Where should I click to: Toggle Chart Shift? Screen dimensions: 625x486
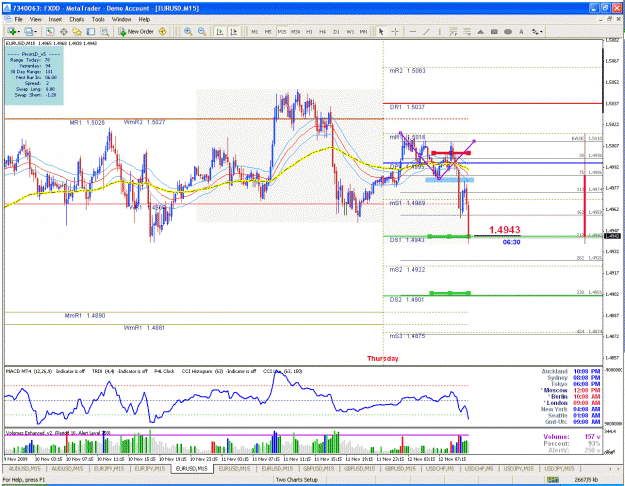pyautogui.click(x=234, y=31)
